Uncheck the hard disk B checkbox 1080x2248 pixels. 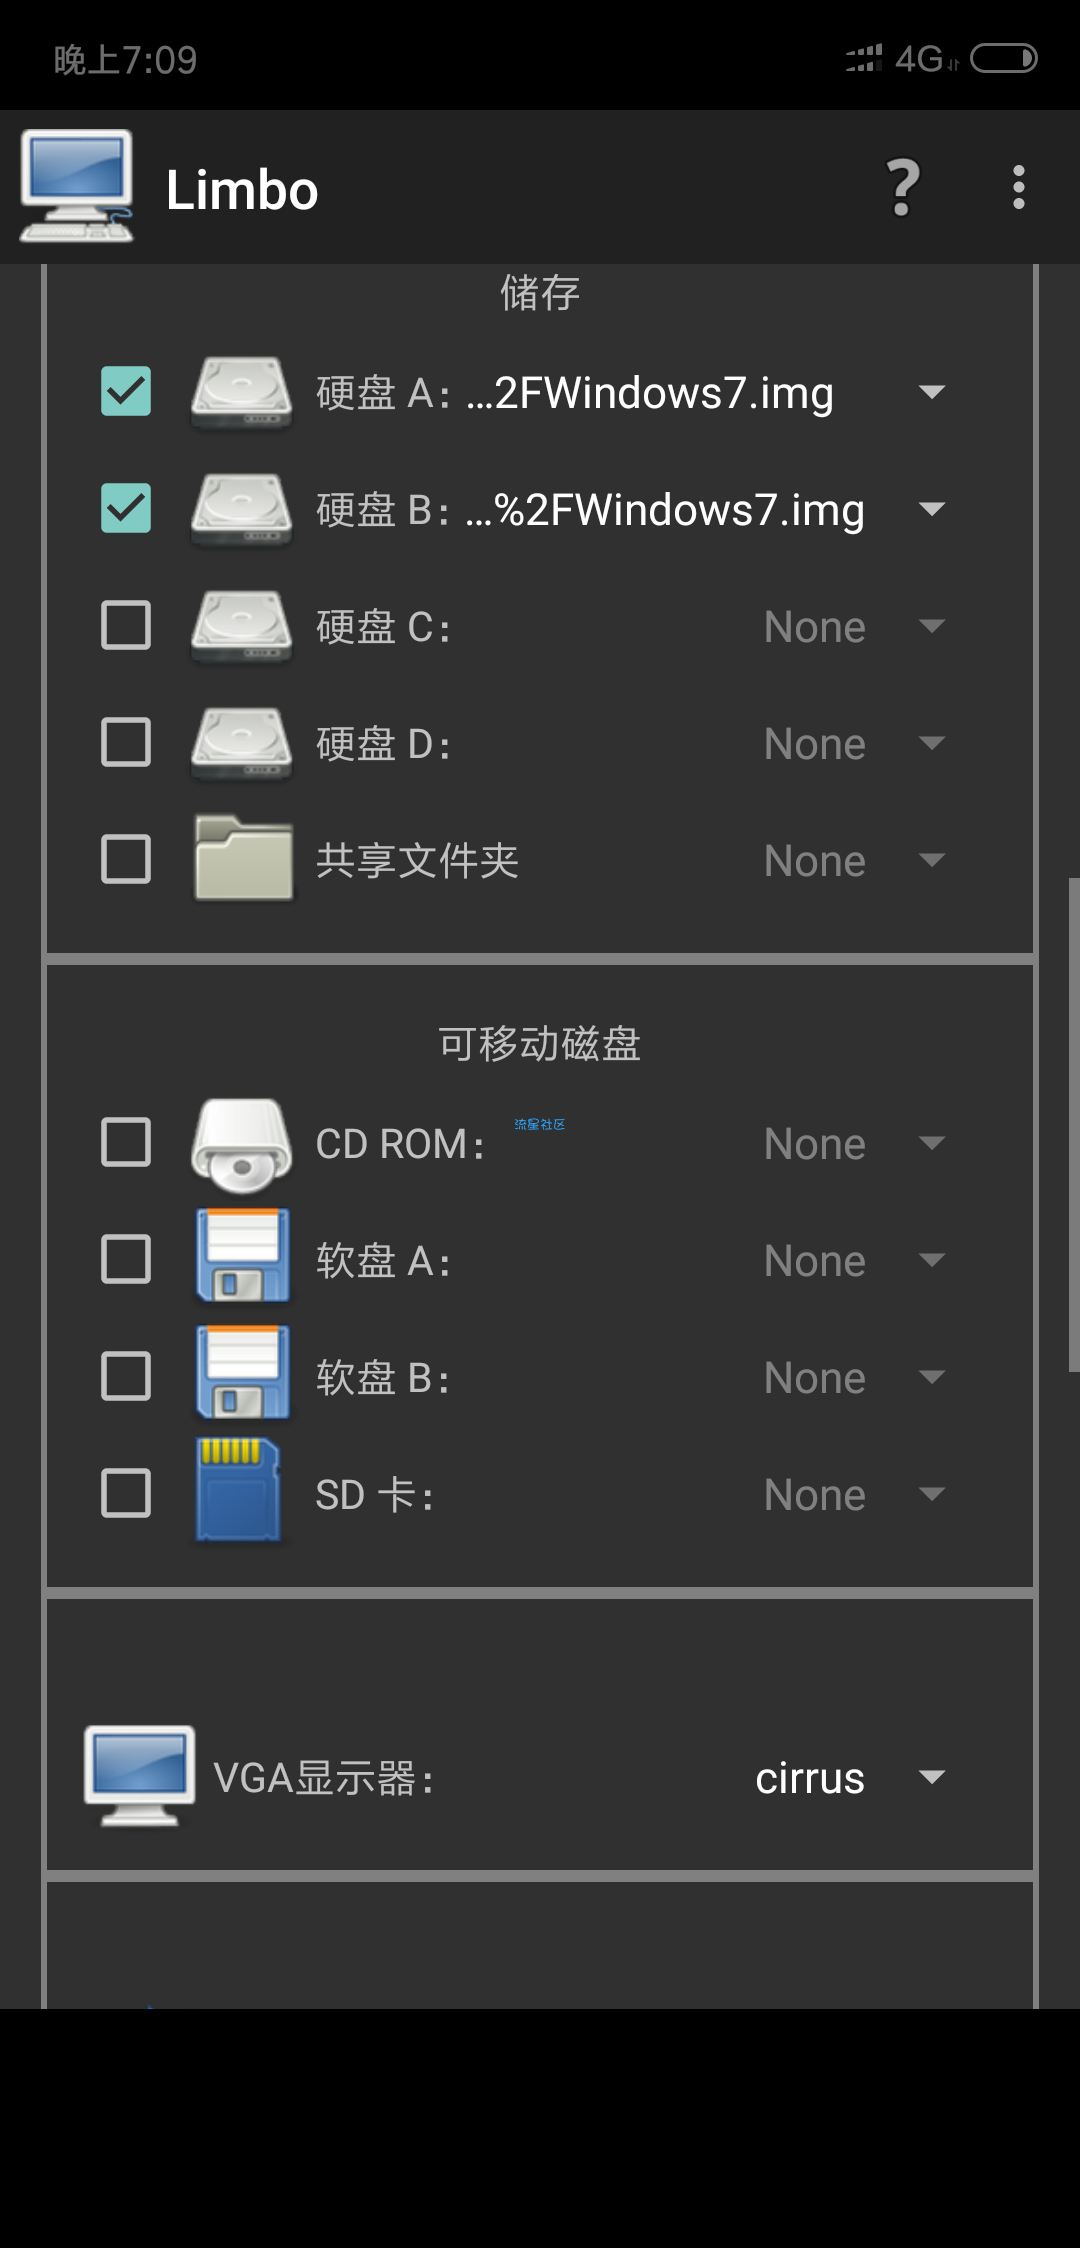pyautogui.click(x=126, y=508)
